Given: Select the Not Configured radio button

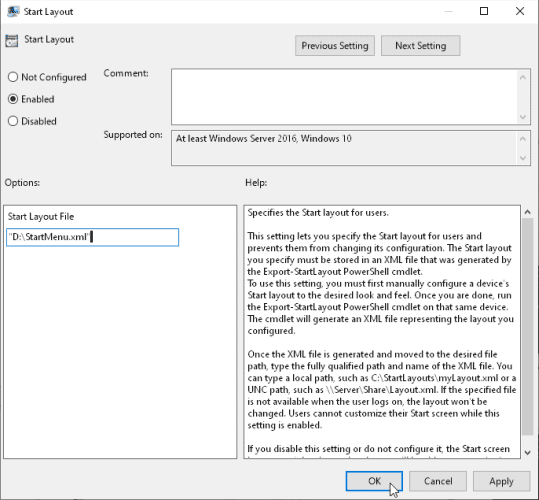Looking at the screenshot, I should click(x=13, y=77).
